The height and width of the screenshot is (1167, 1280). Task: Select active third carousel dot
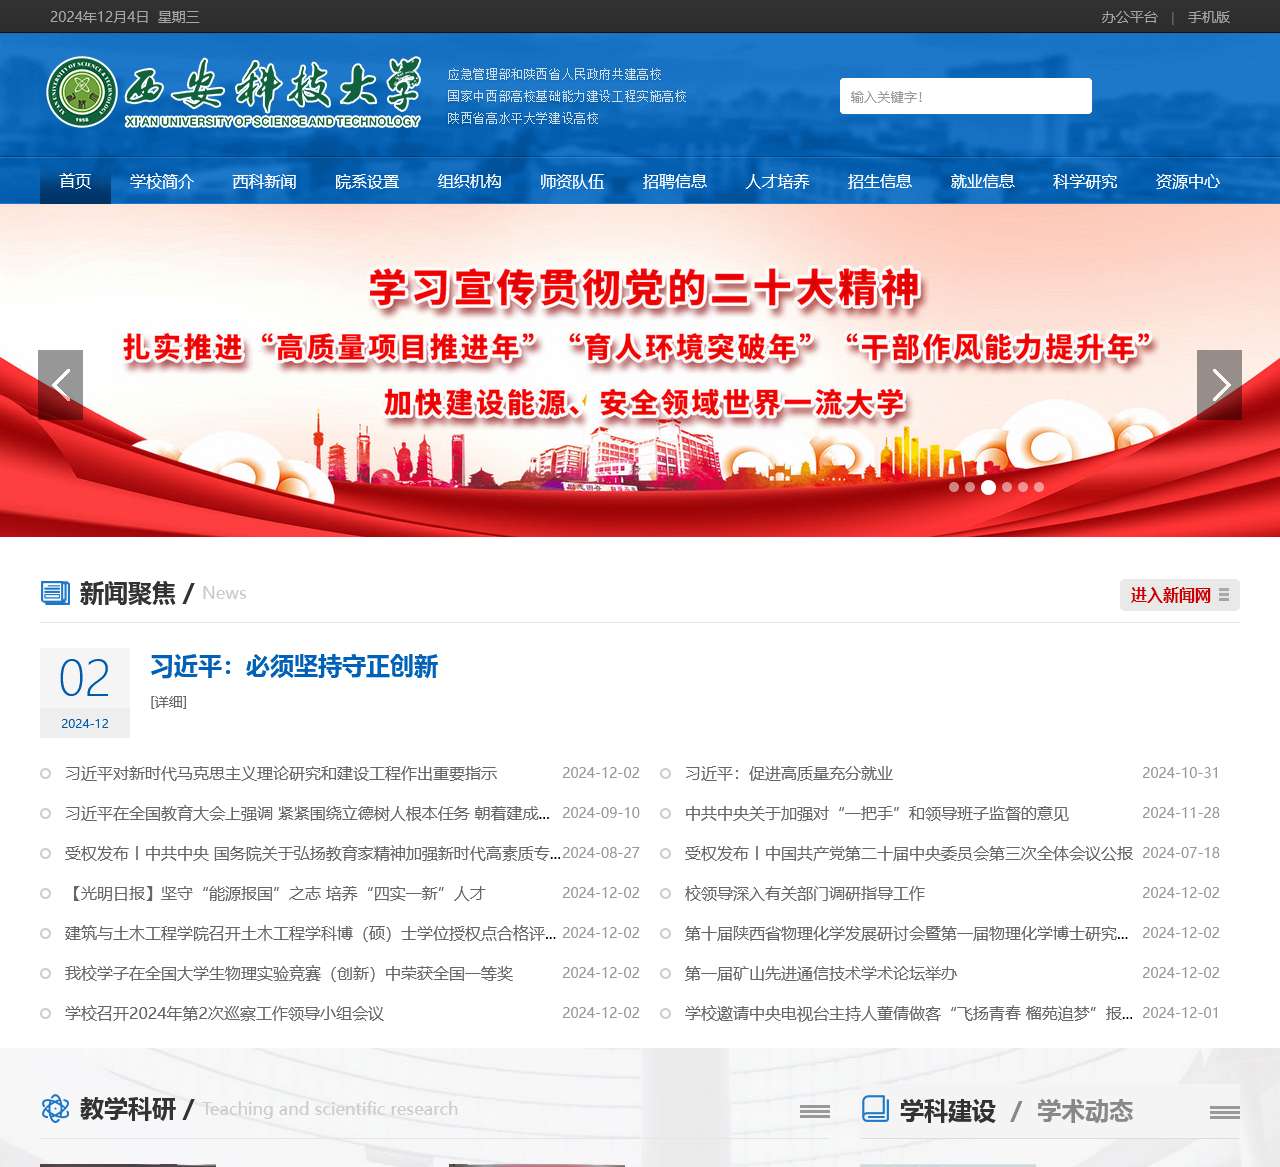pyautogui.click(x=988, y=487)
